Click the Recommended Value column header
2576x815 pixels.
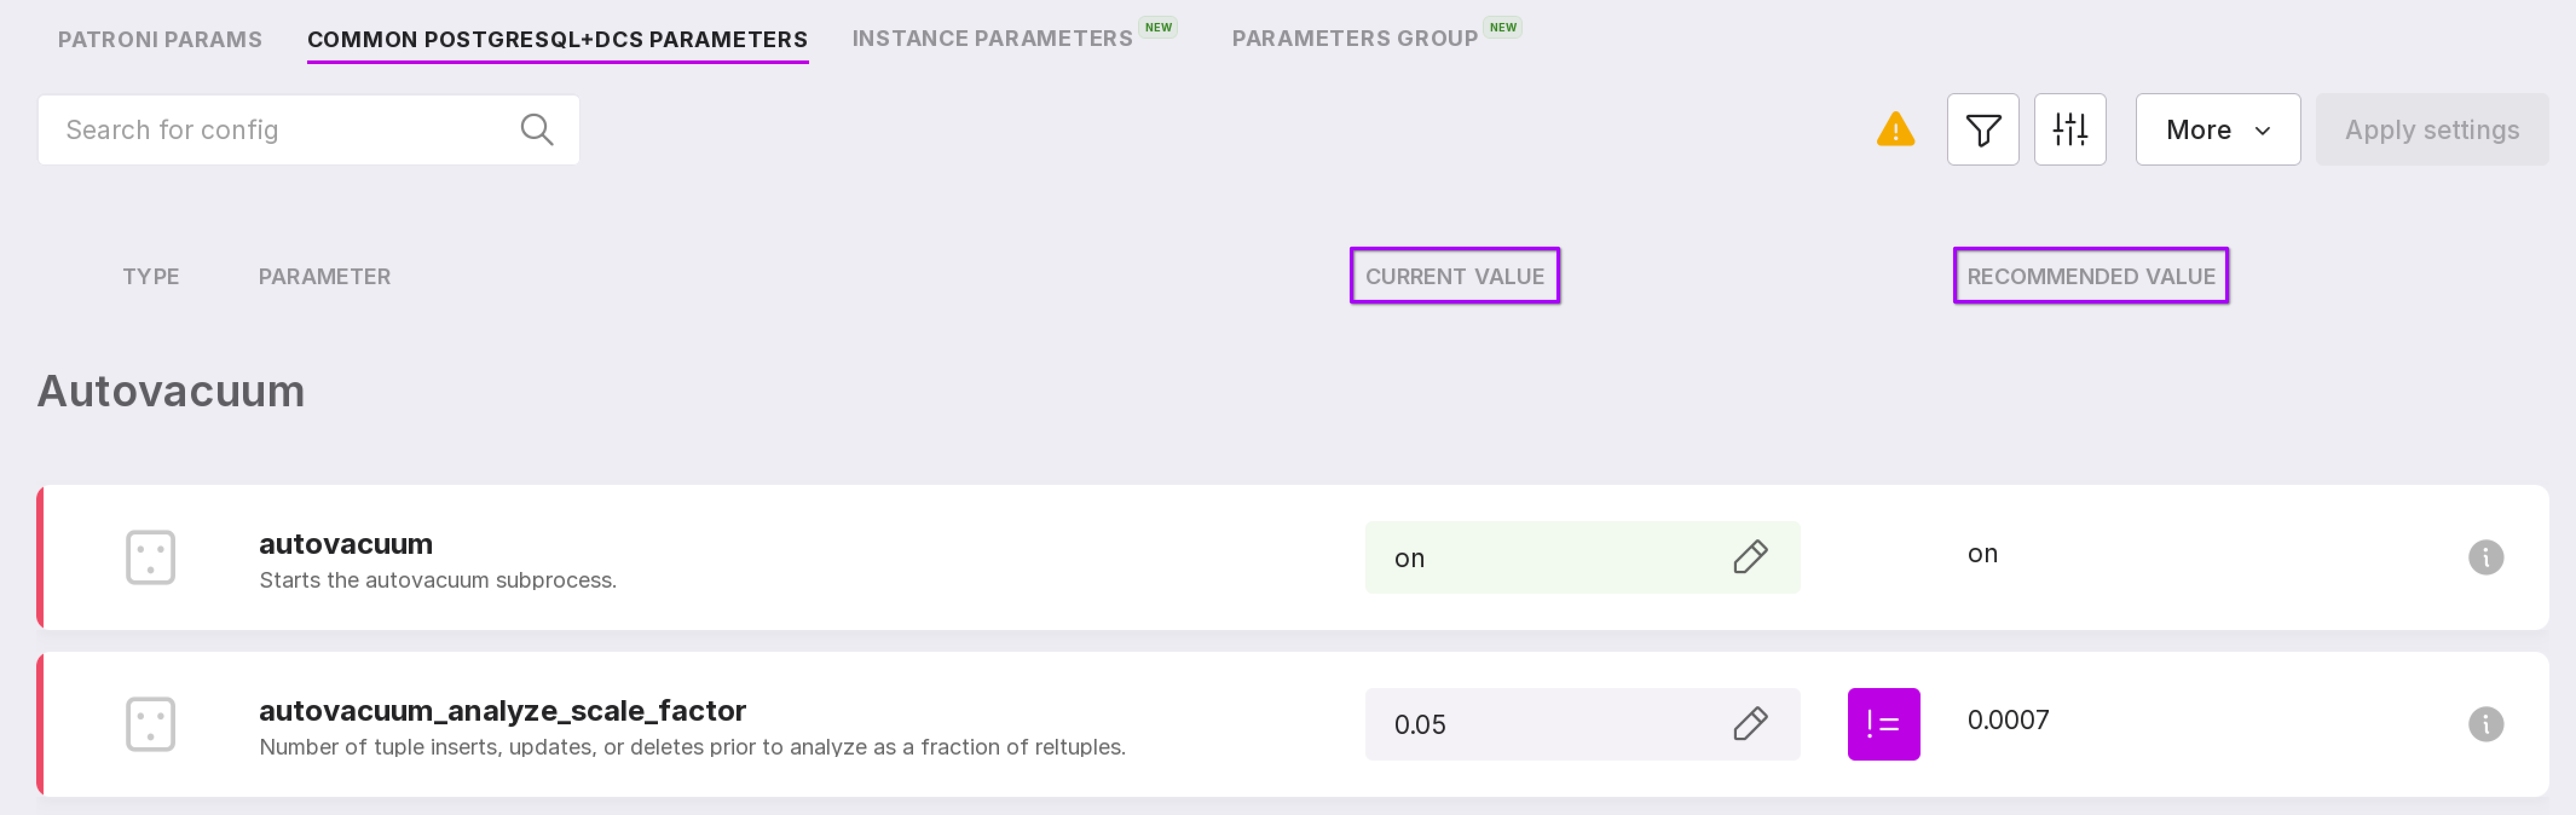pos(2090,276)
